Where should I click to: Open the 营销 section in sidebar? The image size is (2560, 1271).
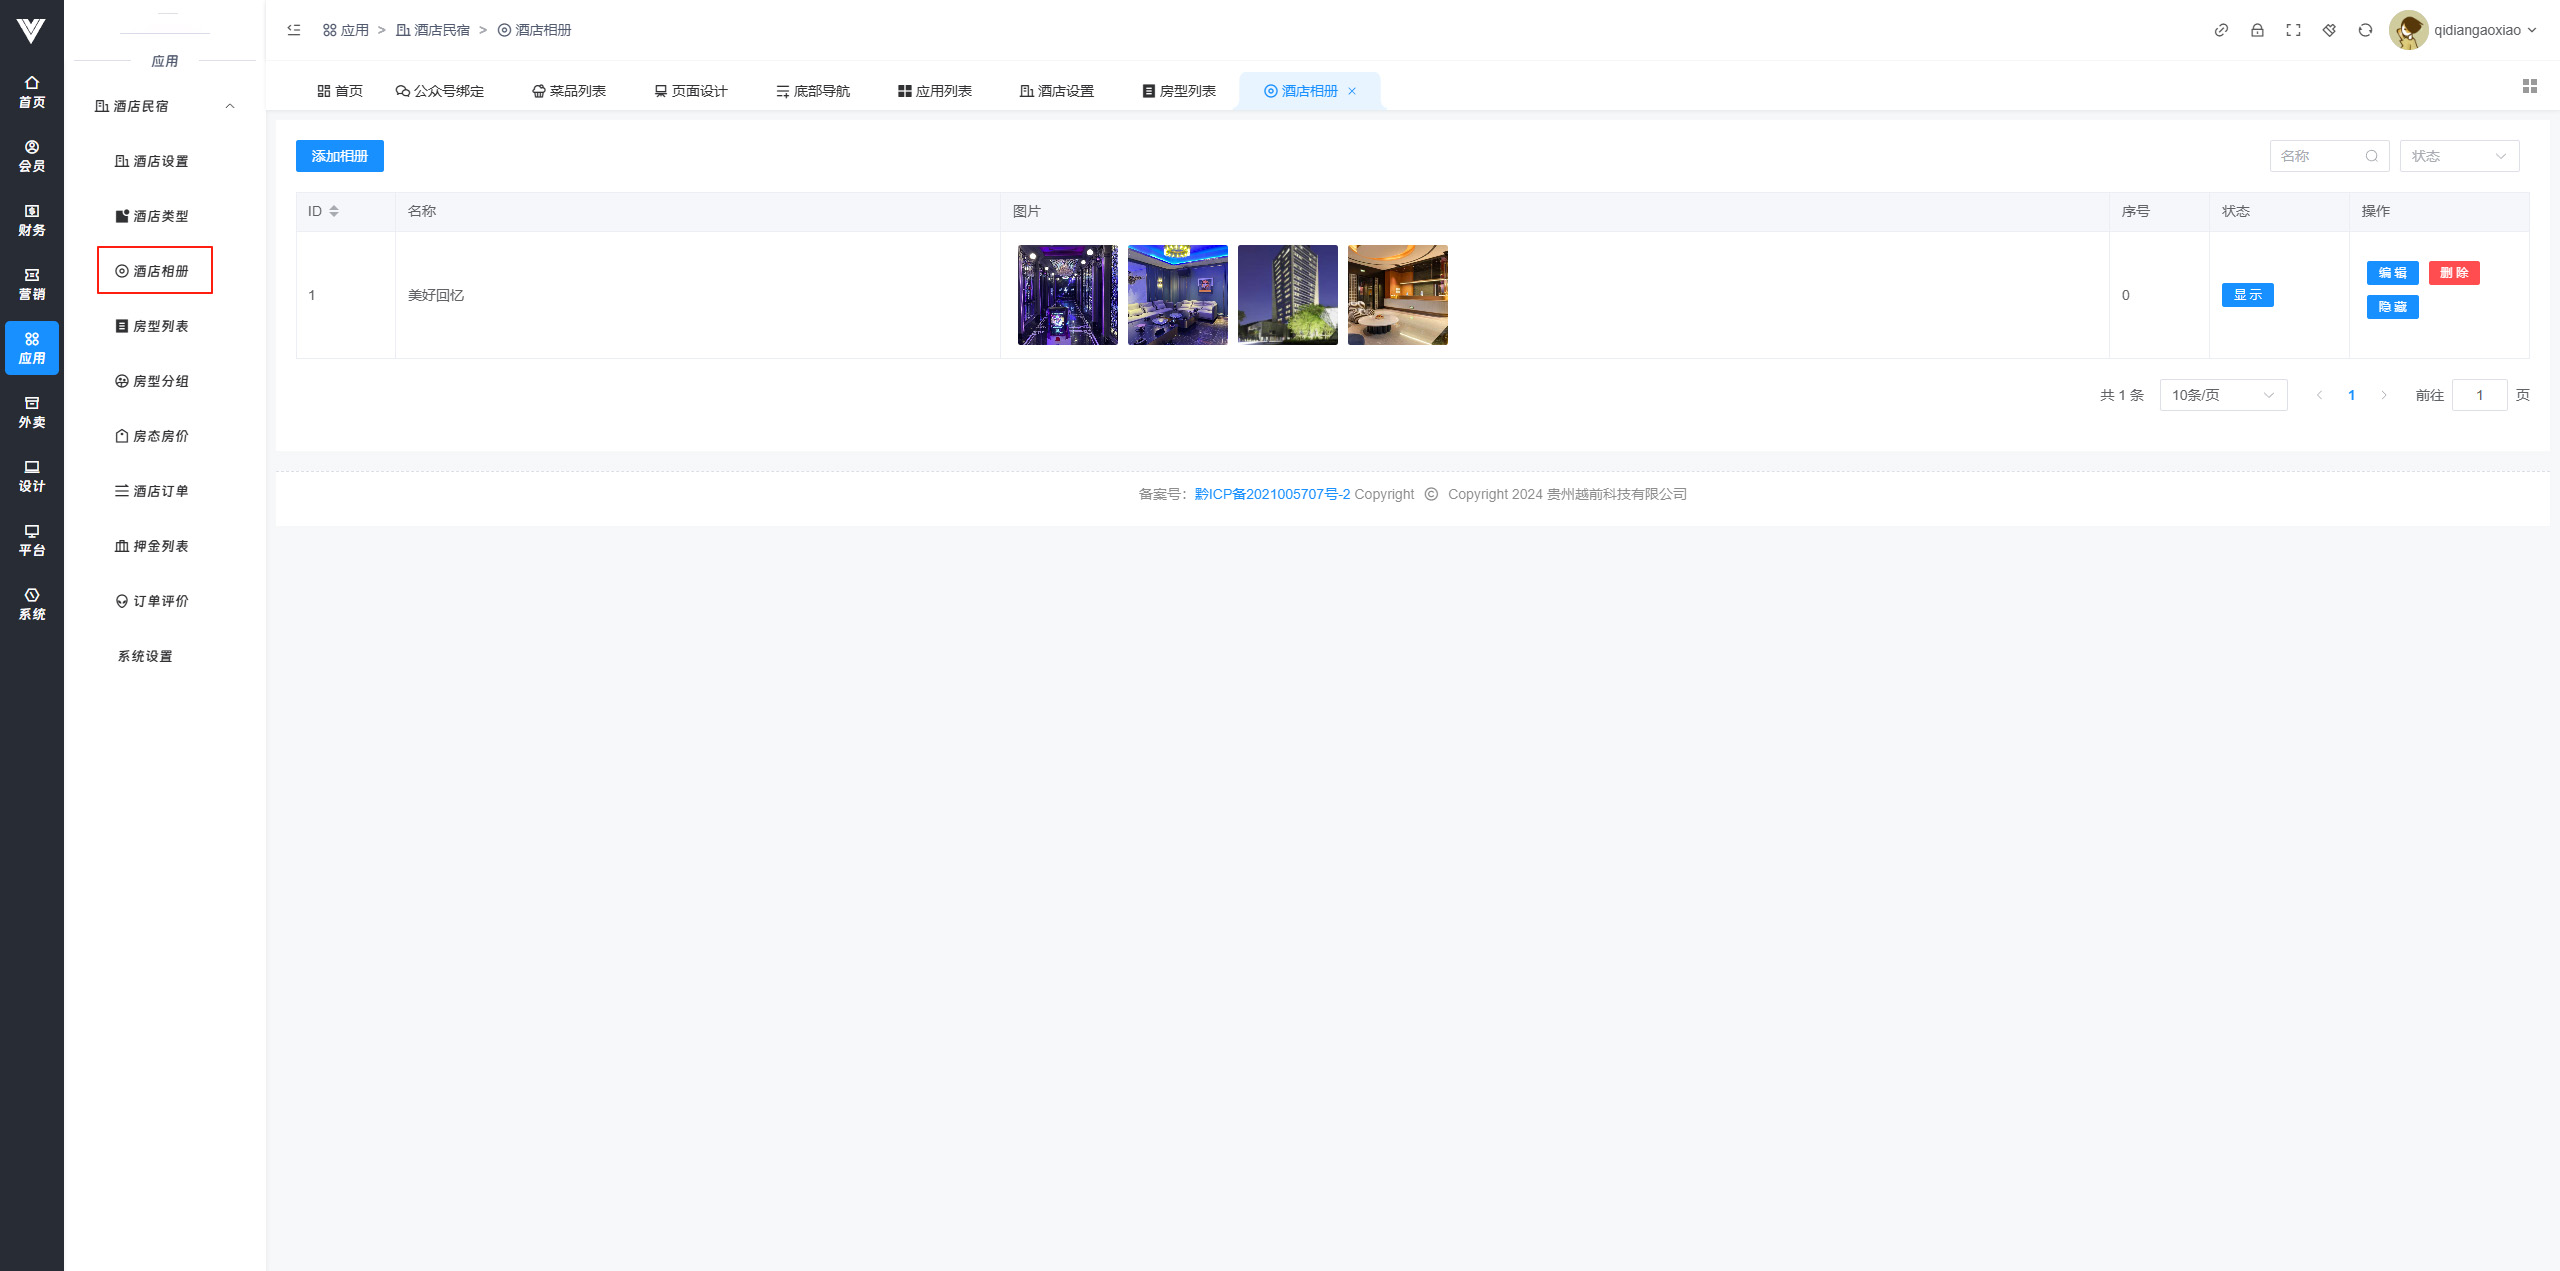32,284
